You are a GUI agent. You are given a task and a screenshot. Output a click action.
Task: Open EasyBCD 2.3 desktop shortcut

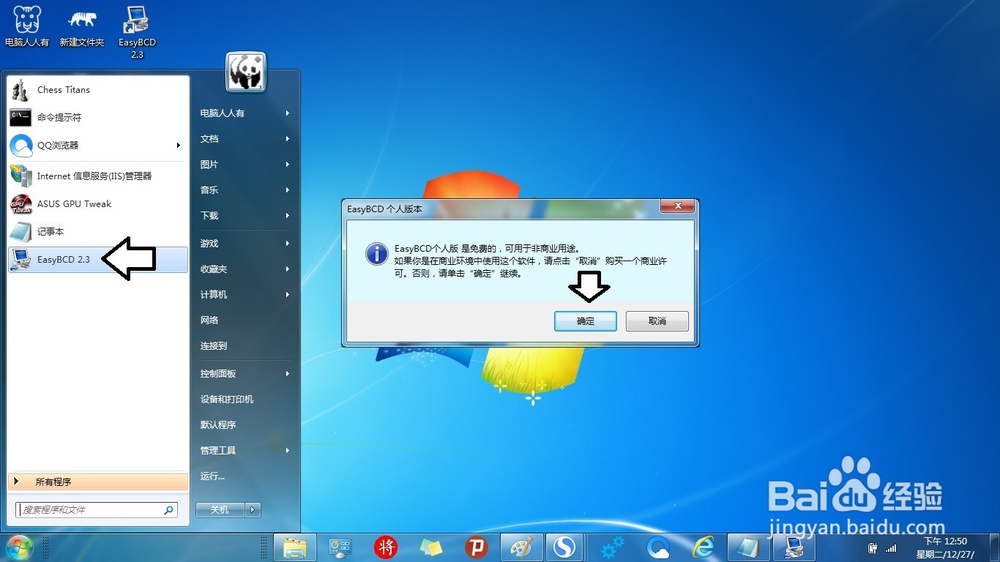136,32
